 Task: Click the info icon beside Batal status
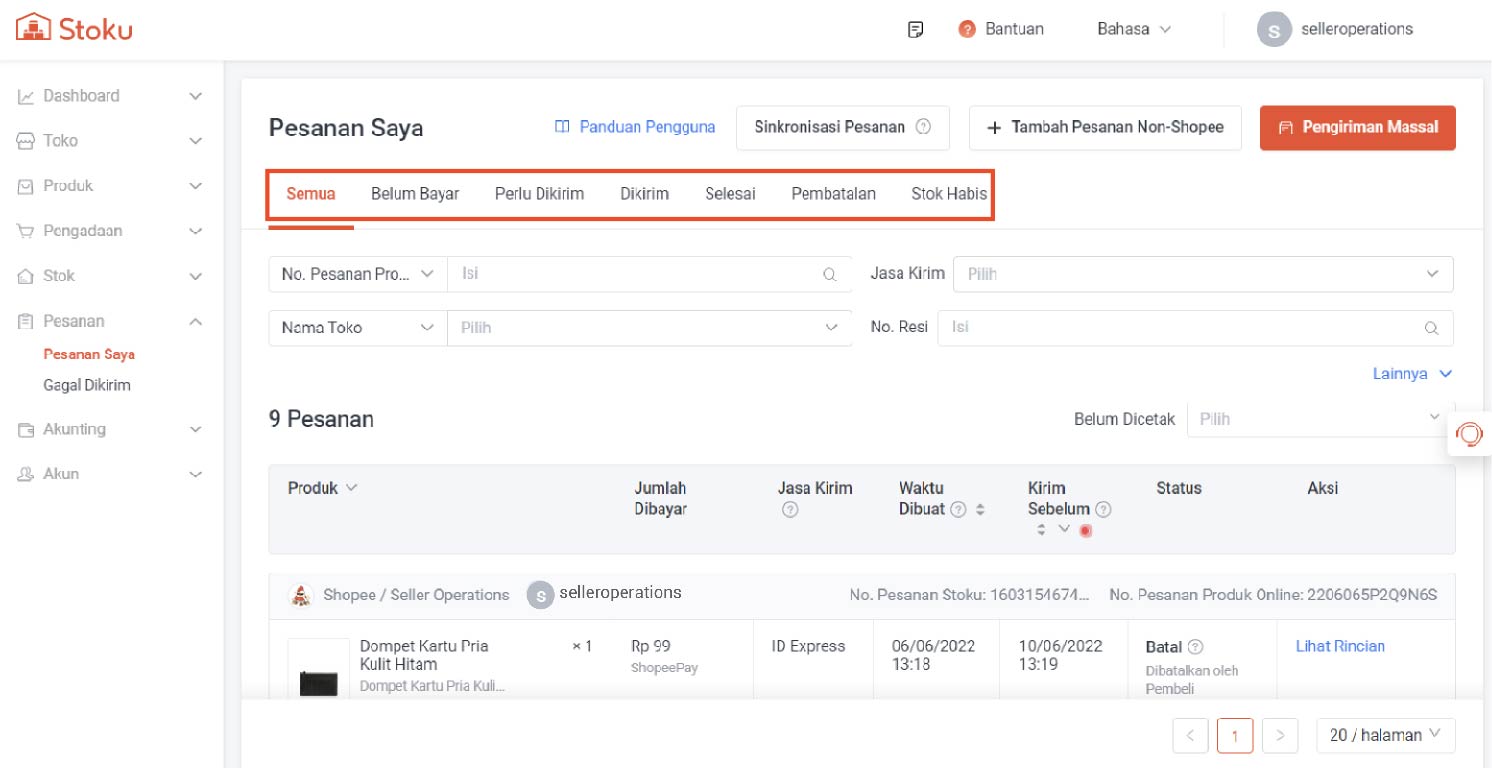tap(1195, 647)
